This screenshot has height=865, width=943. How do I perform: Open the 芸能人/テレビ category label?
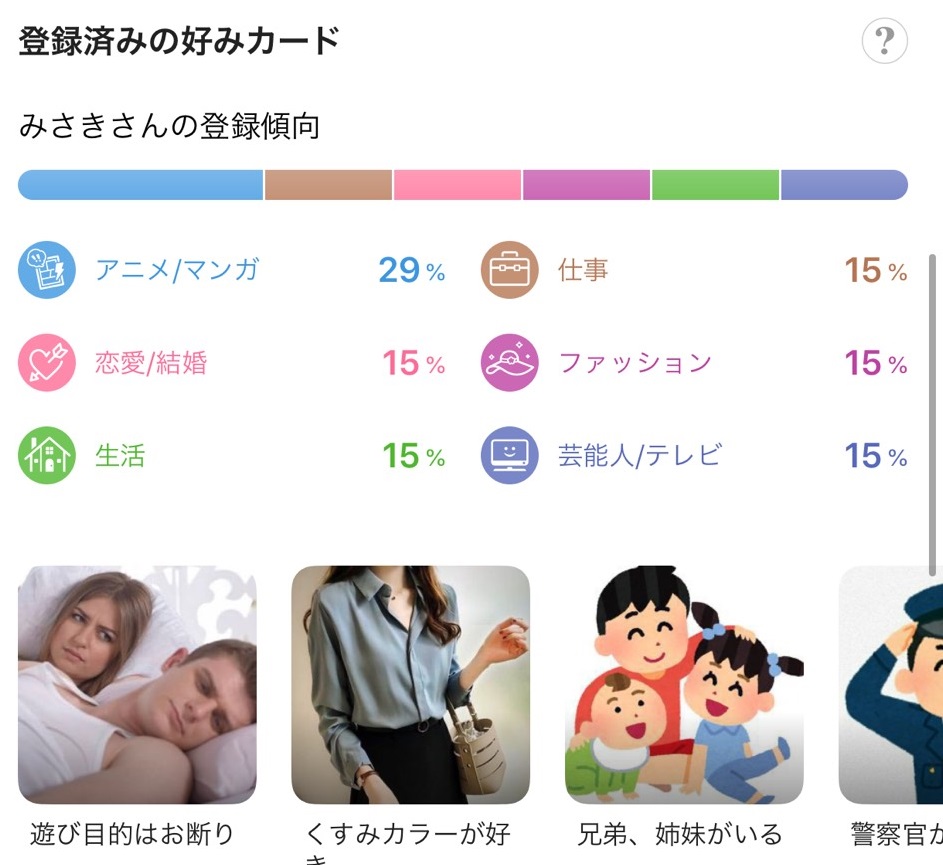640,456
